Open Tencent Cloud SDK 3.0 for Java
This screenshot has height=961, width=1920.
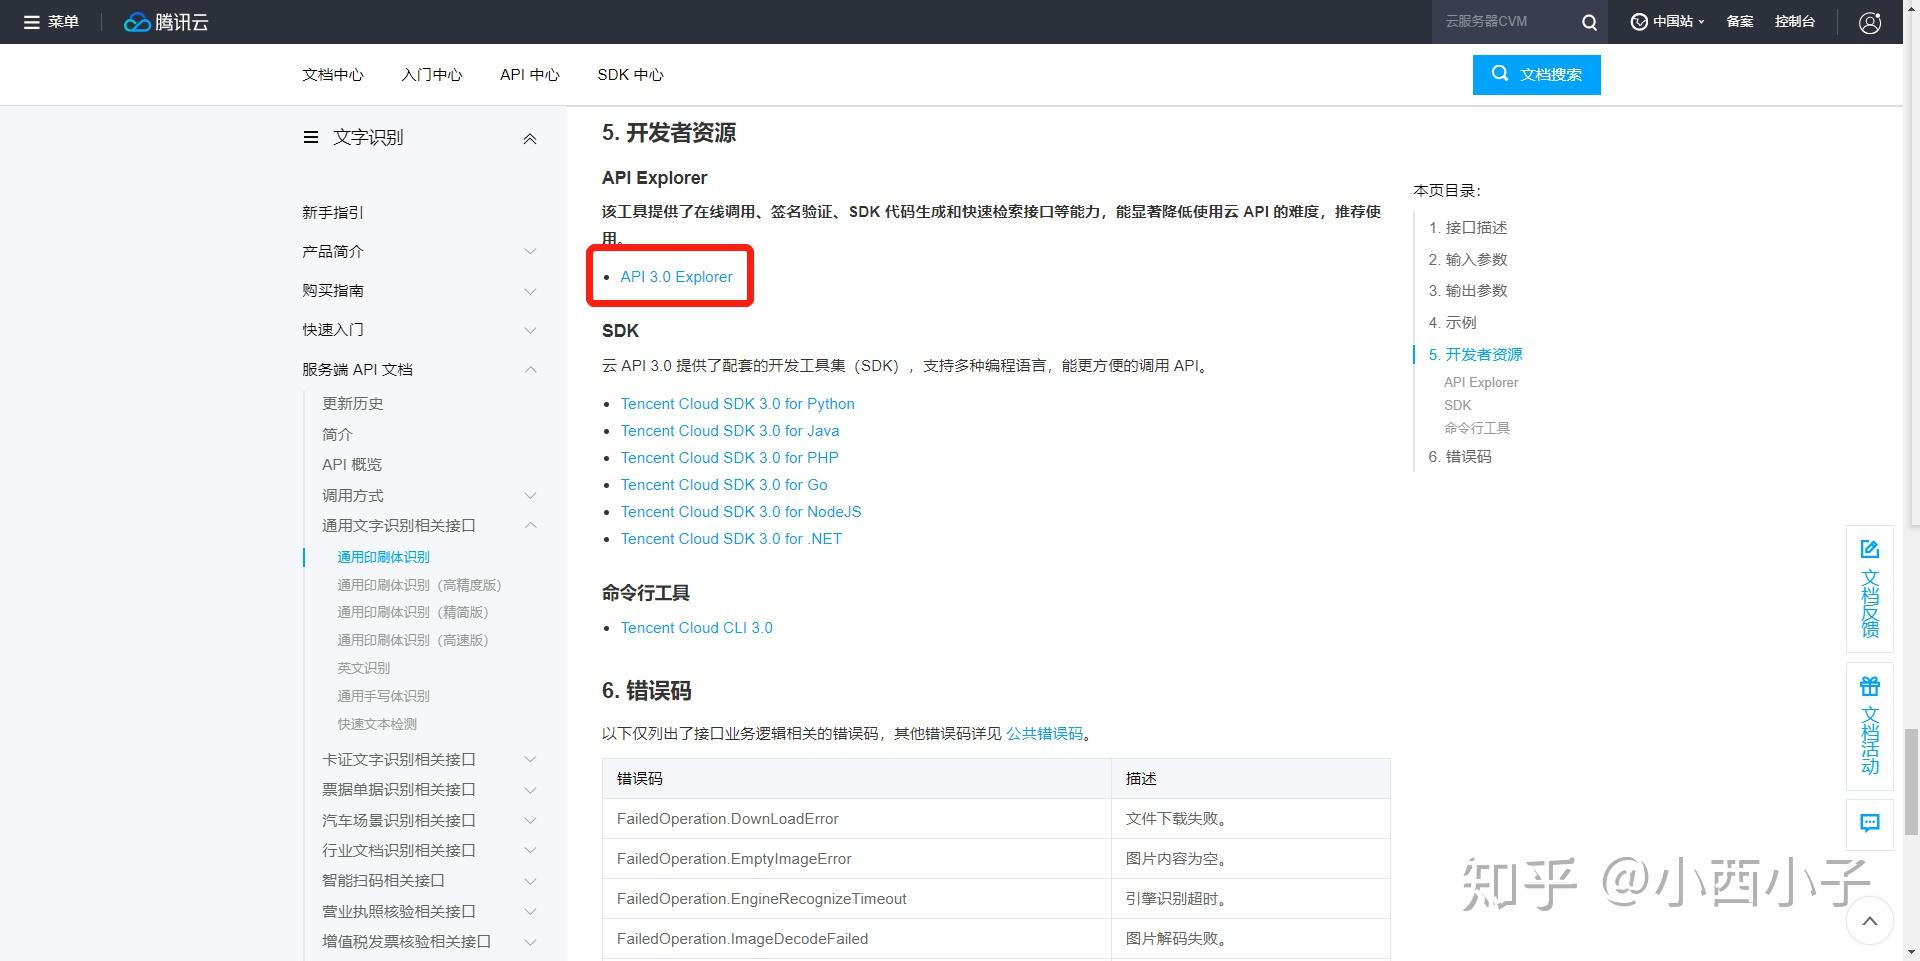coord(730,431)
